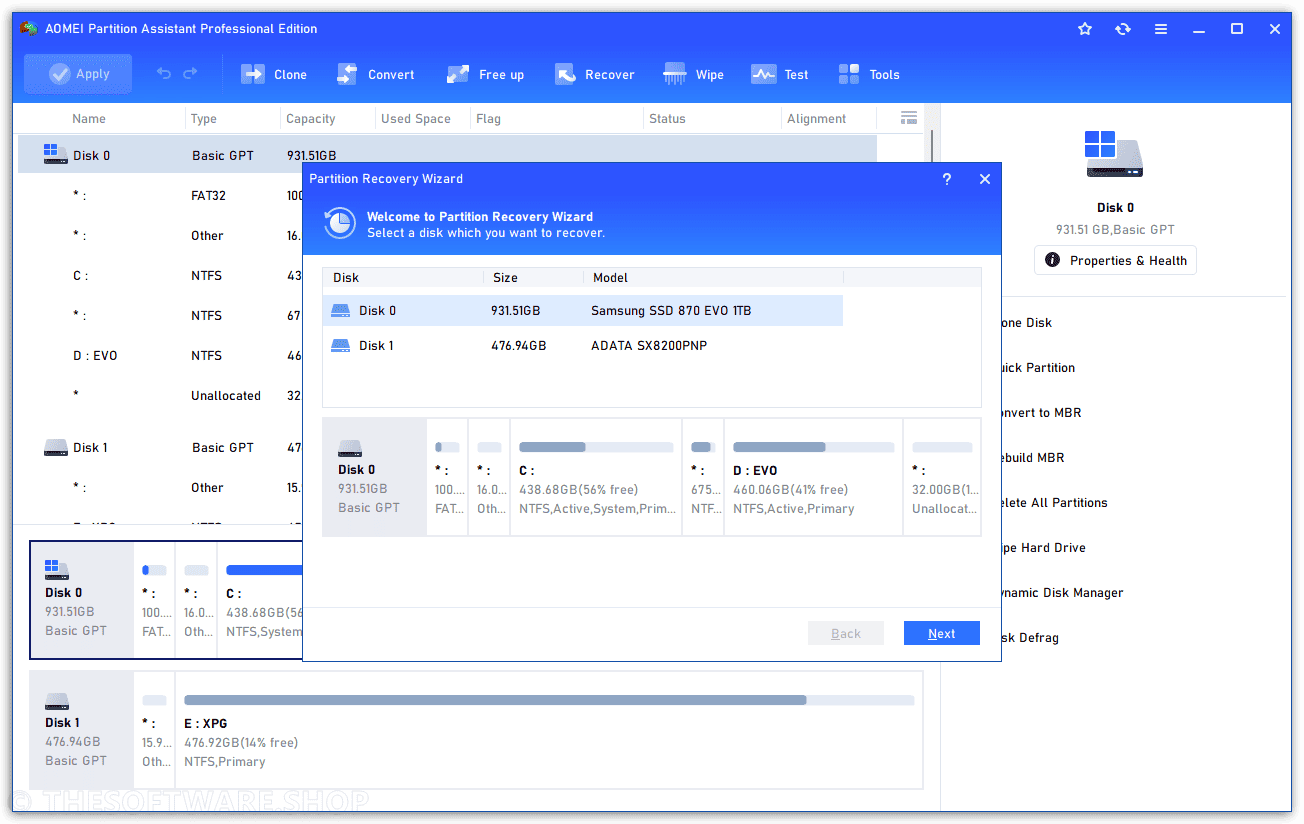The height and width of the screenshot is (824, 1304).
Task: Click the Capacity column header
Action: click(x=311, y=118)
